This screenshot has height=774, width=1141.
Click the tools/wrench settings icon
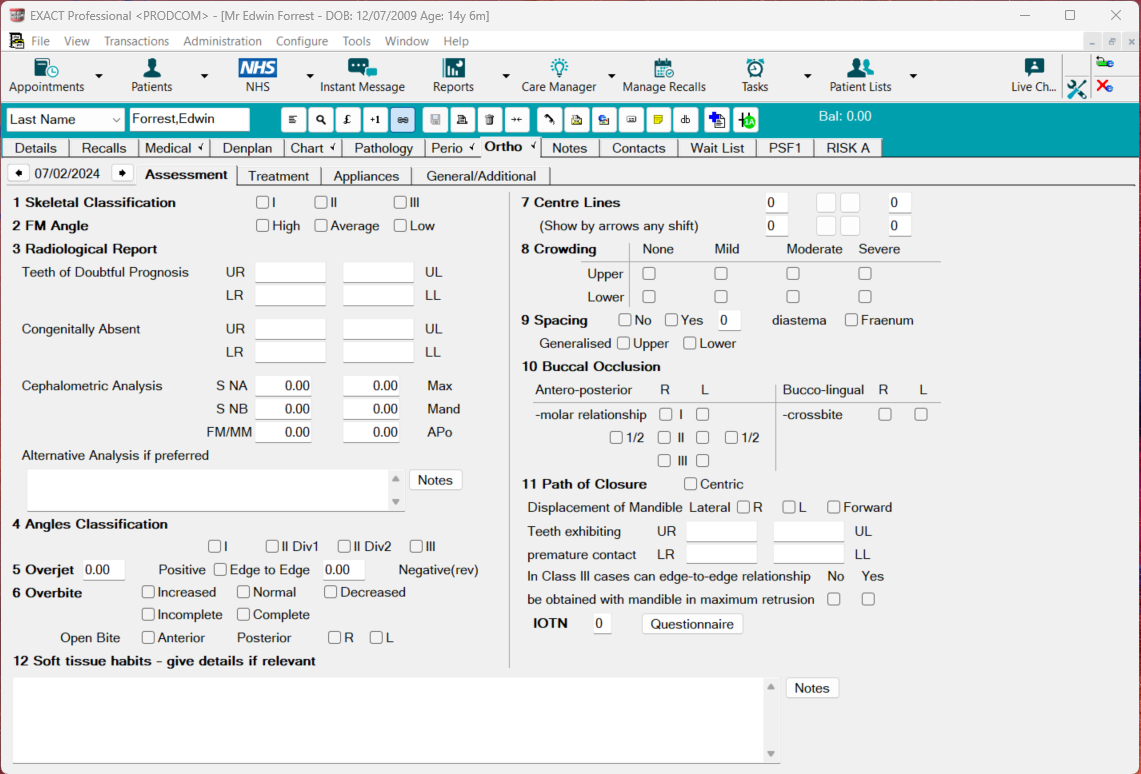pyautogui.click(x=1077, y=89)
